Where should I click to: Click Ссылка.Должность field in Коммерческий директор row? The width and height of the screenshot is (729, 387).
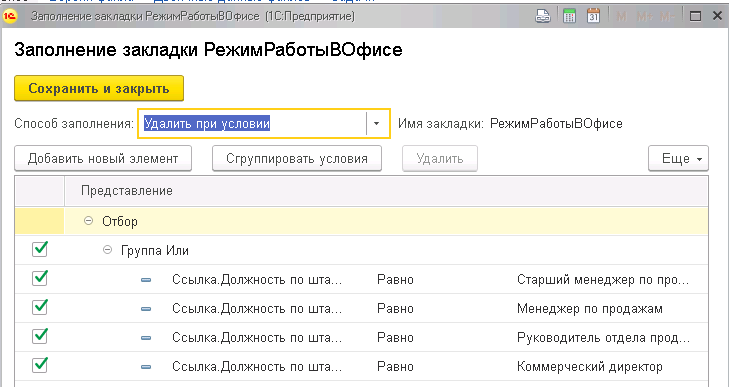pos(257,366)
